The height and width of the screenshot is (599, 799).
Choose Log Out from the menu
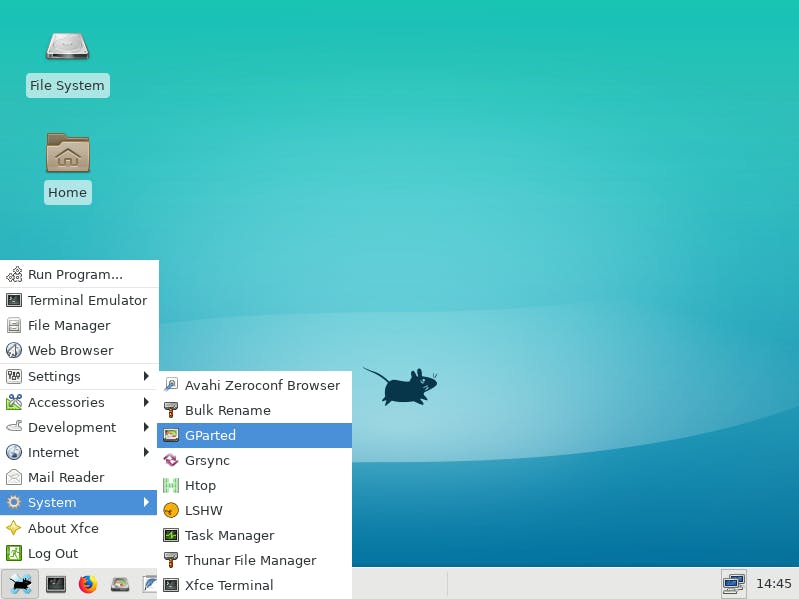coord(79,553)
